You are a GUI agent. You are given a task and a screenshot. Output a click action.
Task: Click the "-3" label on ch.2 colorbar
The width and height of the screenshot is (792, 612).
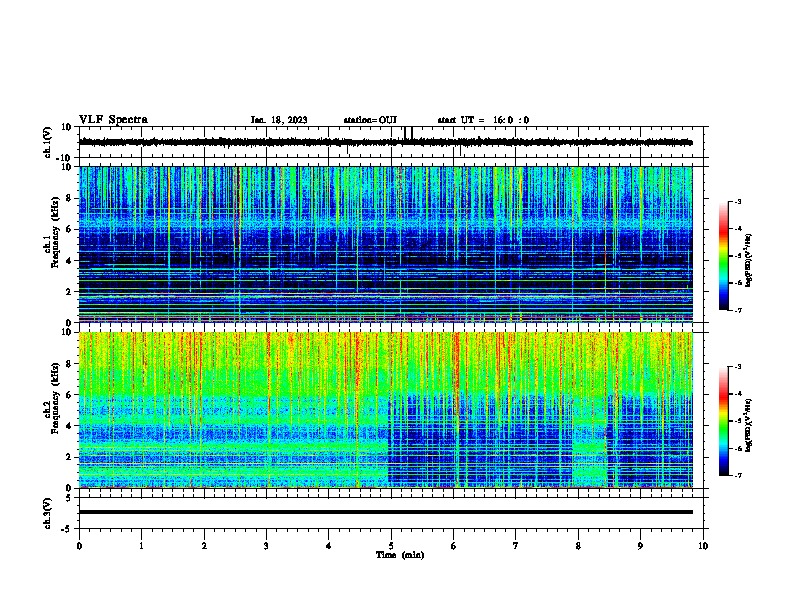(x=737, y=367)
